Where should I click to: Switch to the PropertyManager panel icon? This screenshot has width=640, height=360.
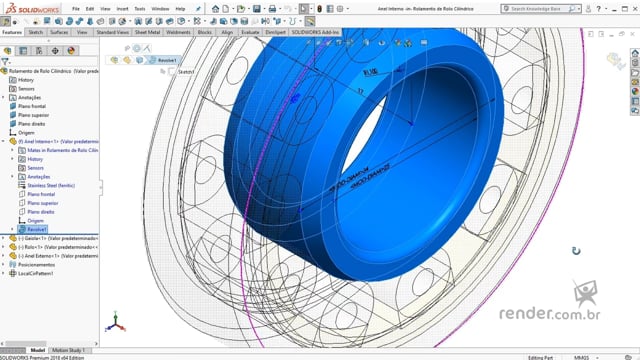(x=23, y=51)
